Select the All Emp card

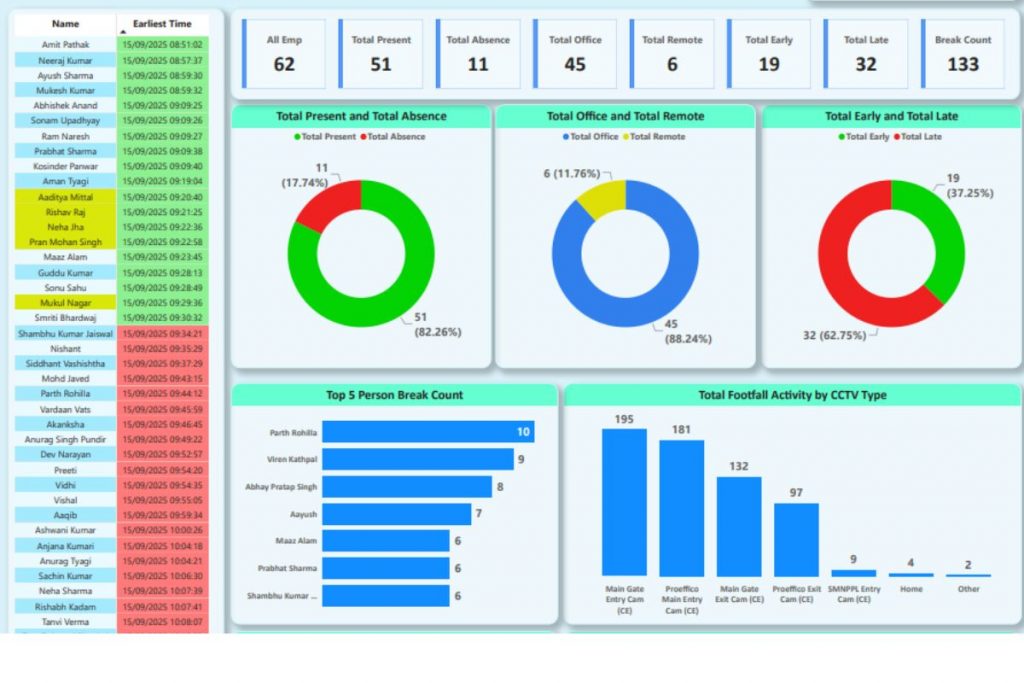pos(284,53)
